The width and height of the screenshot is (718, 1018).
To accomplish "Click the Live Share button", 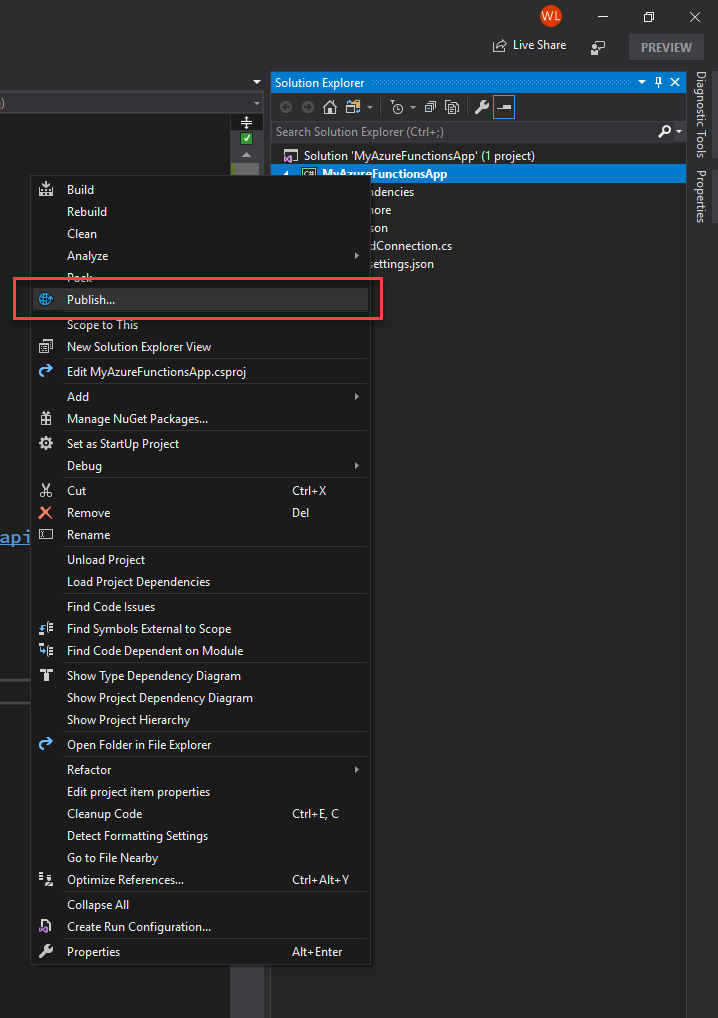I will pyautogui.click(x=530, y=45).
